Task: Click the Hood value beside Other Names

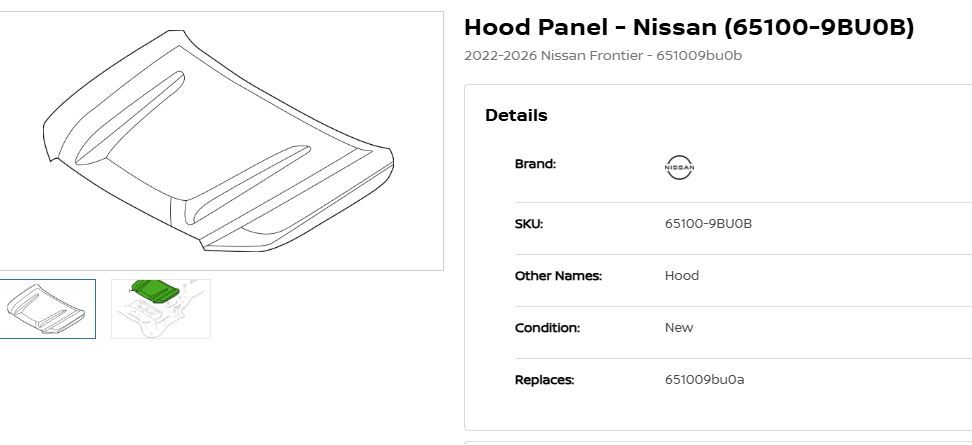Action: coord(682,276)
